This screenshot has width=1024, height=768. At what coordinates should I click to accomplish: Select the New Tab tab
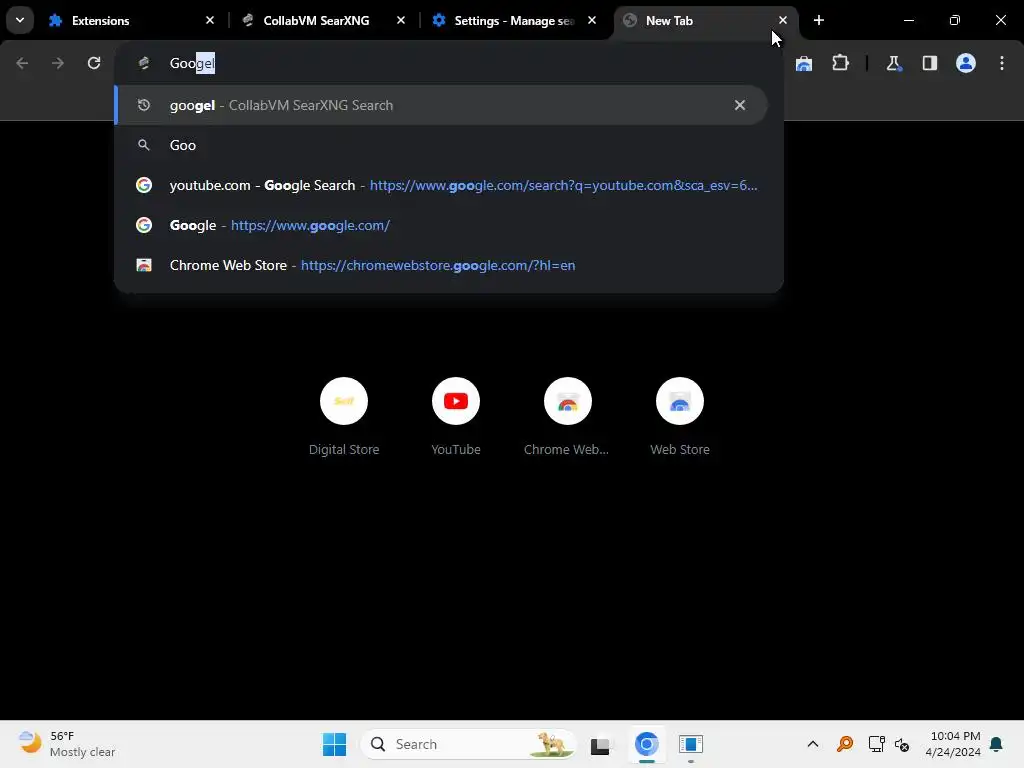(705, 21)
